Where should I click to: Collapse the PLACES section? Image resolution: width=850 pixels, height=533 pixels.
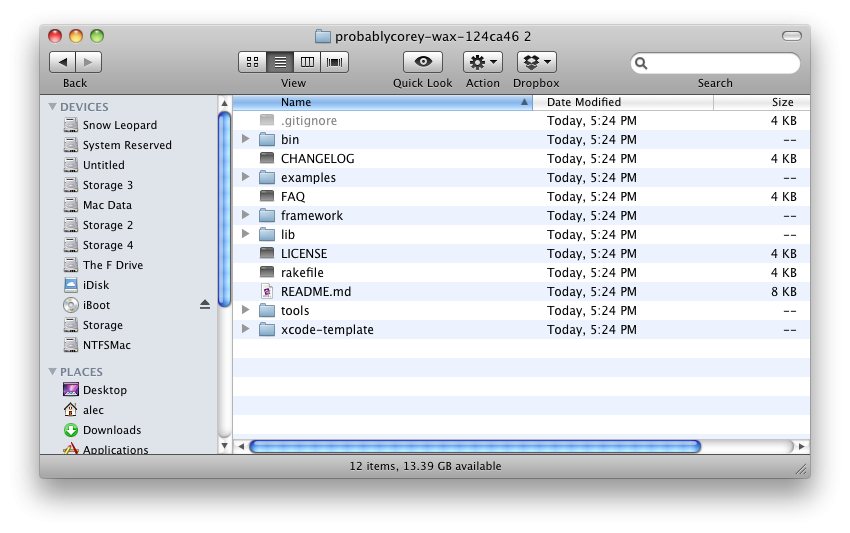pyautogui.click(x=53, y=371)
